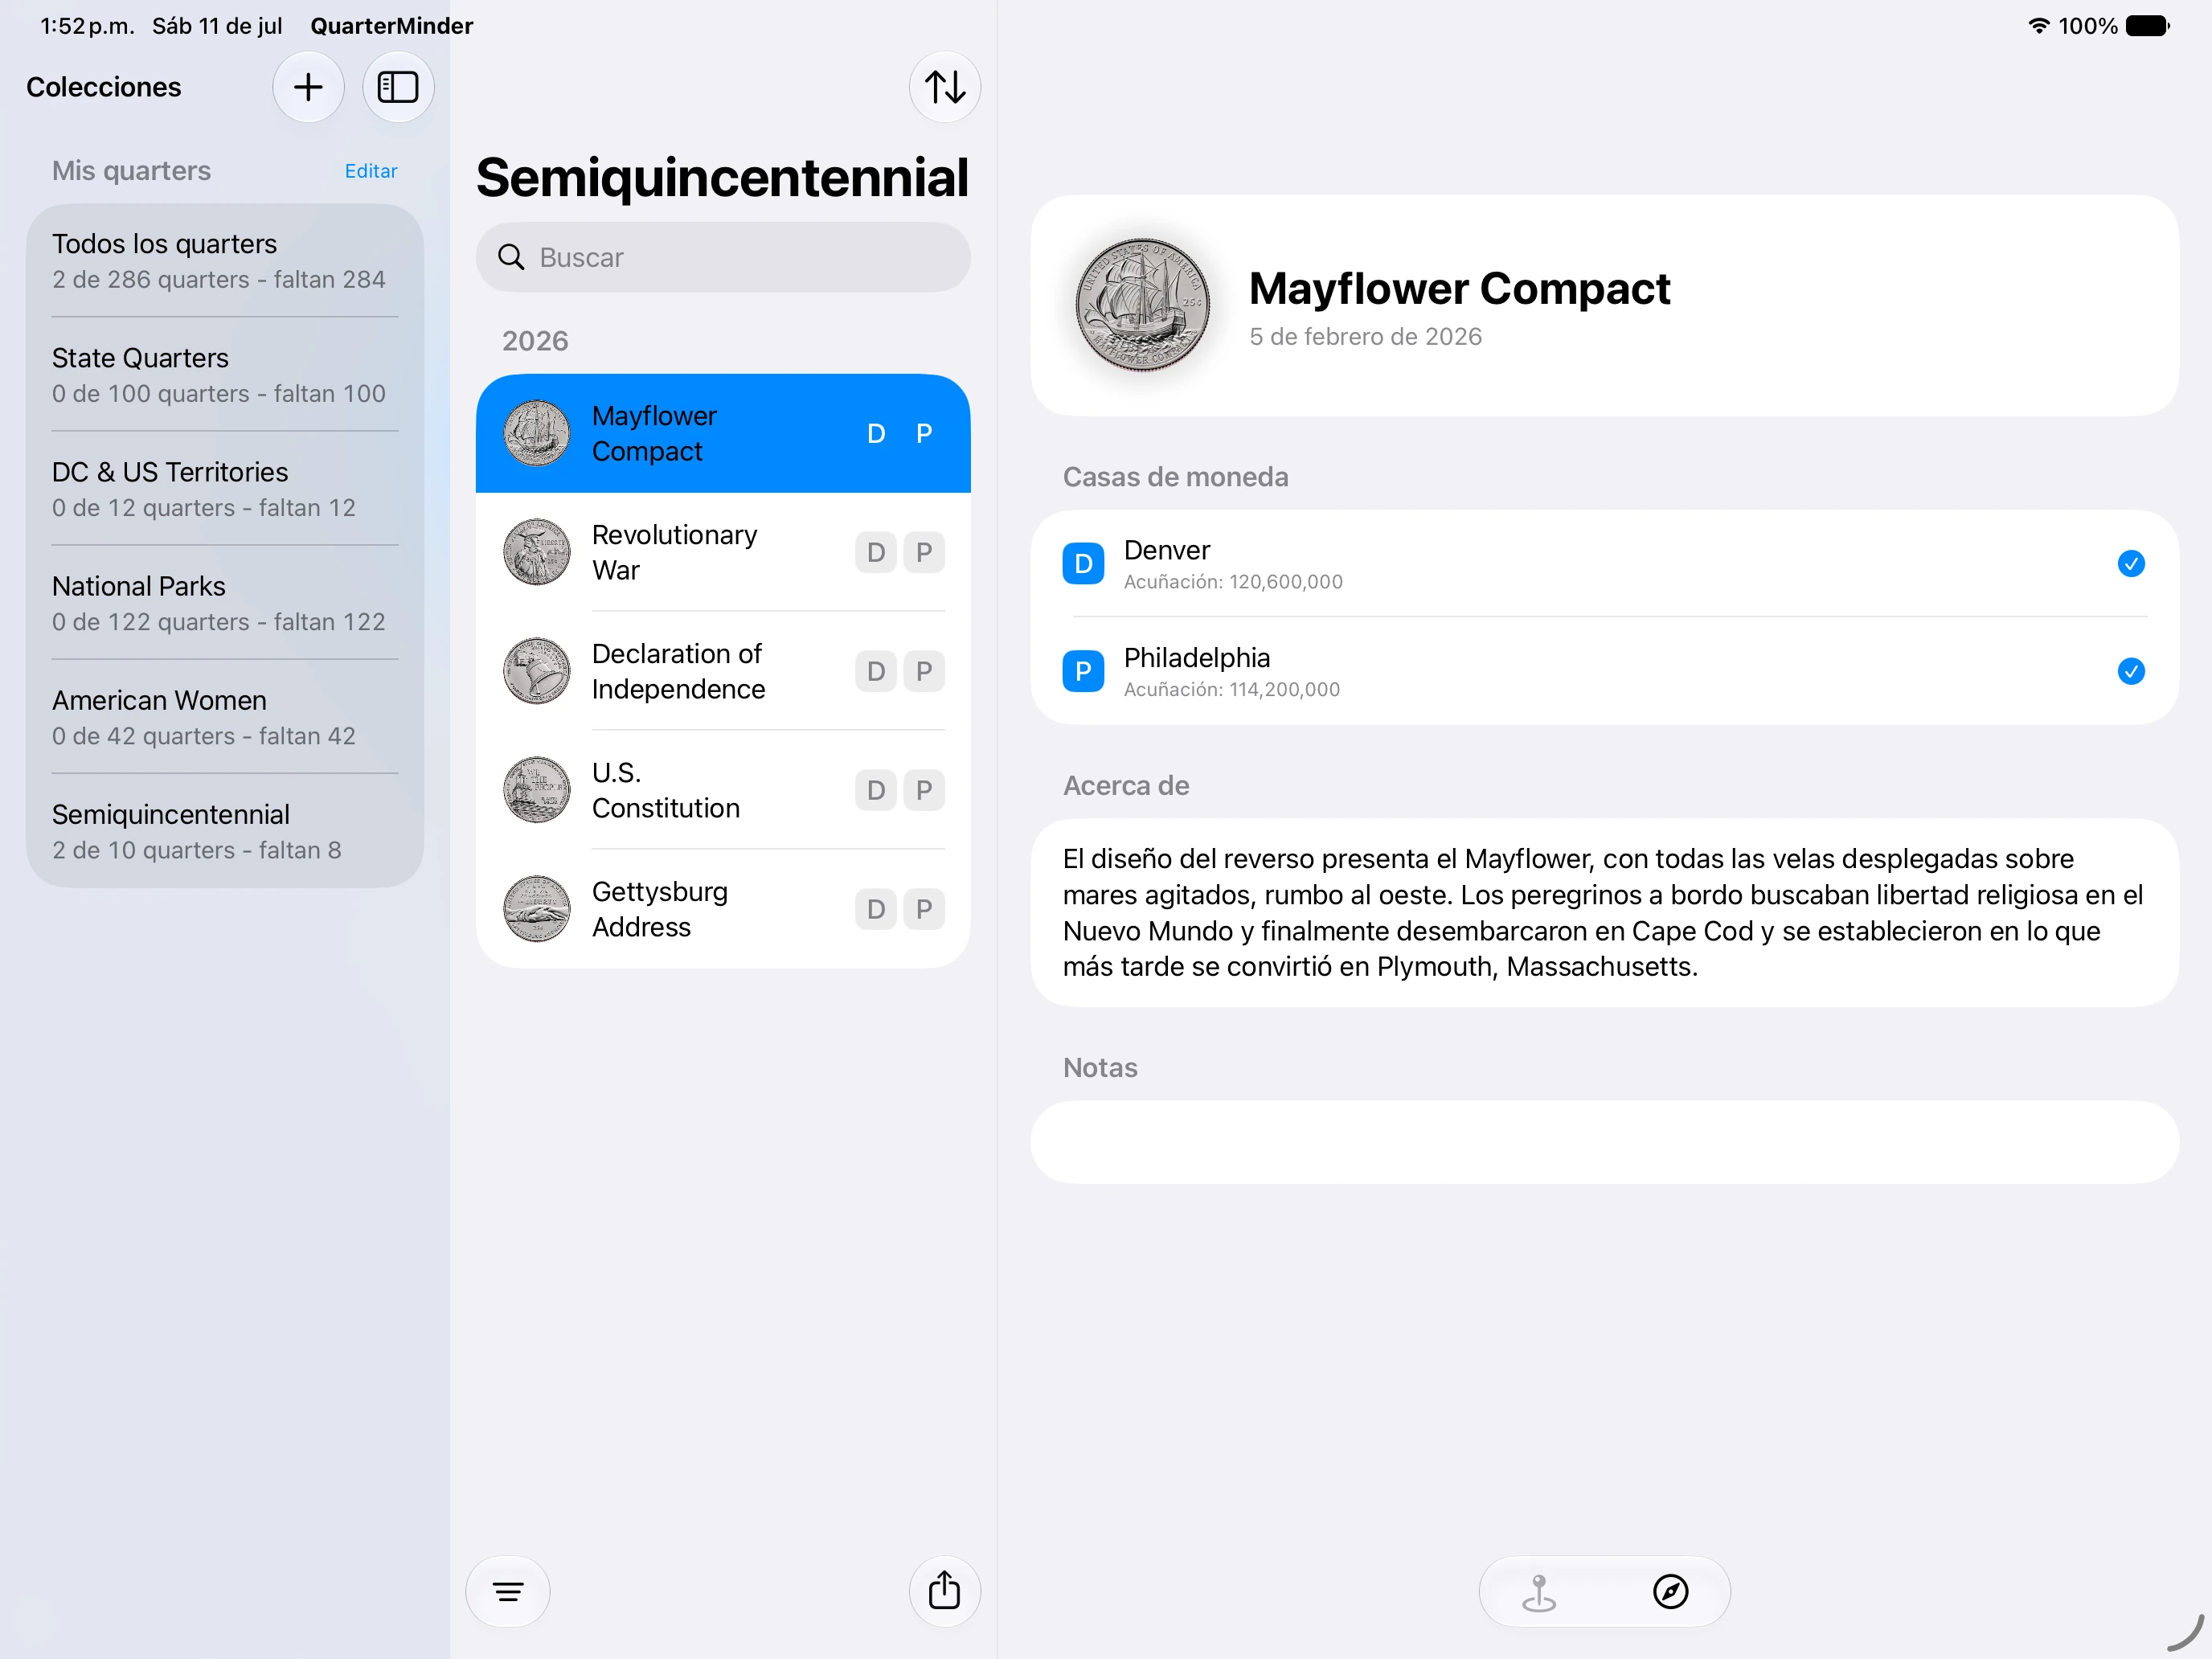Open Todos los quarters collection
The width and height of the screenshot is (2212, 1659).
(225, 261)
